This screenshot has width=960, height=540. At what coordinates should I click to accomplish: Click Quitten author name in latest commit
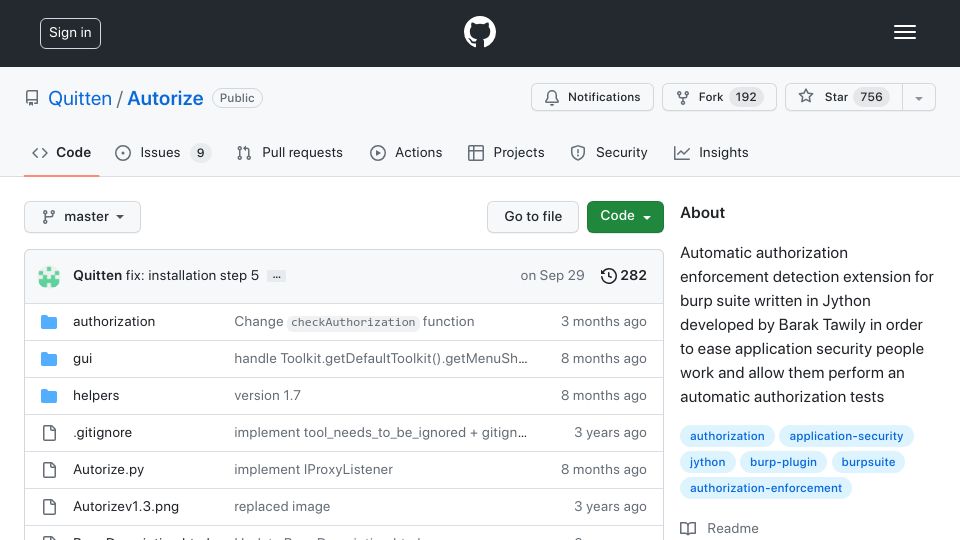pyautogui.click(x=97, y=276)
